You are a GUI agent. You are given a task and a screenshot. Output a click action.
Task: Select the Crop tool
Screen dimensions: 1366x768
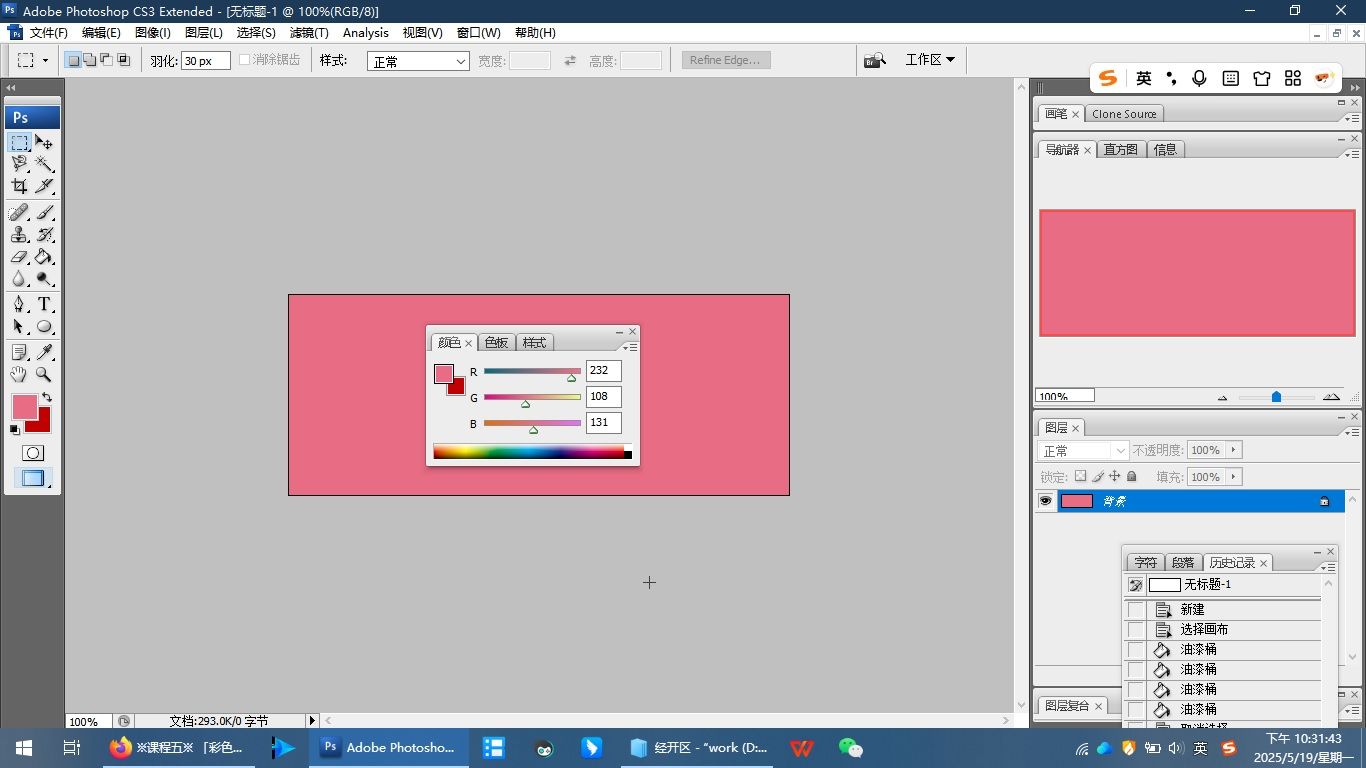[x=20, y=186]
